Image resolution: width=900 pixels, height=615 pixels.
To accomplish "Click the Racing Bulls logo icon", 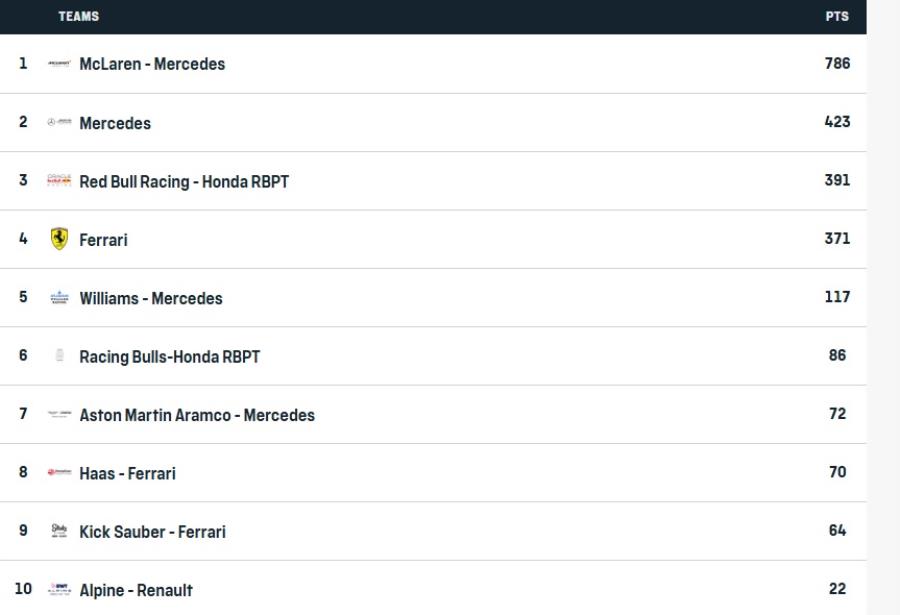I will pyautogui.click(x=59, y=356).
